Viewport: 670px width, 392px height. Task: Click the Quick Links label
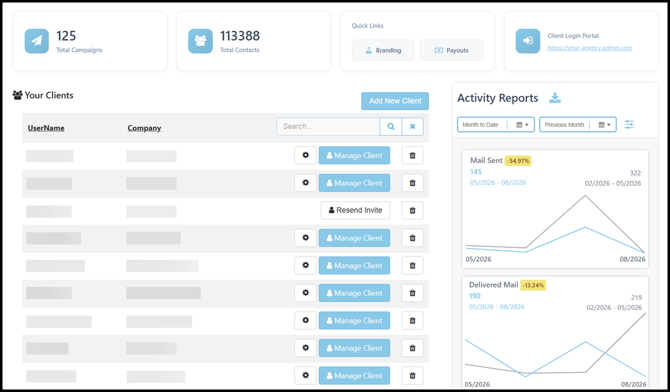pos(367,26)
